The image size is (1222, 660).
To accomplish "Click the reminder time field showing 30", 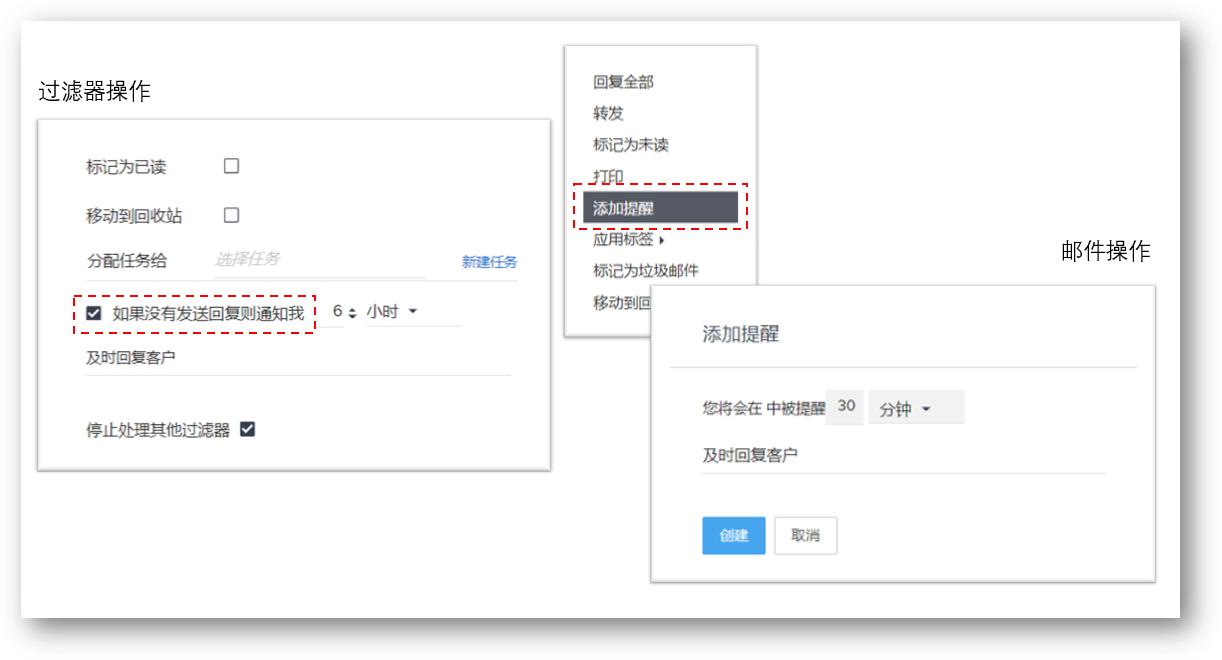I will click(x=846, y=407).
